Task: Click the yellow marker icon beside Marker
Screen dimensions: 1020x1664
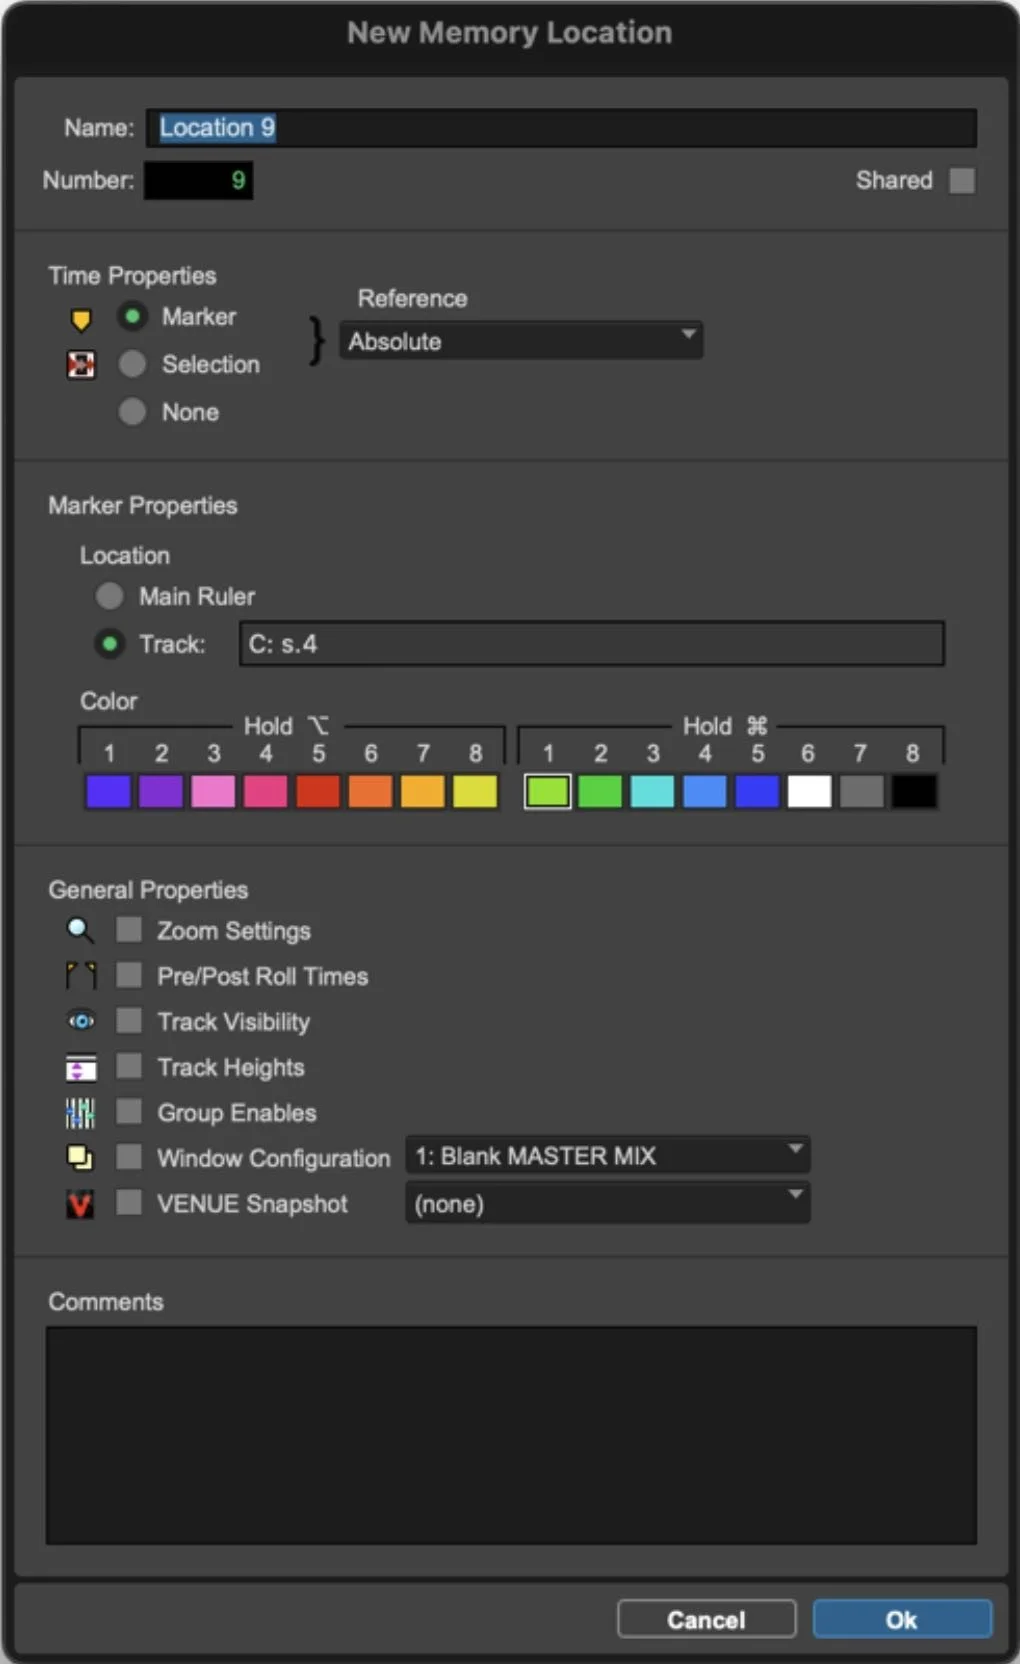Action: 81,319
